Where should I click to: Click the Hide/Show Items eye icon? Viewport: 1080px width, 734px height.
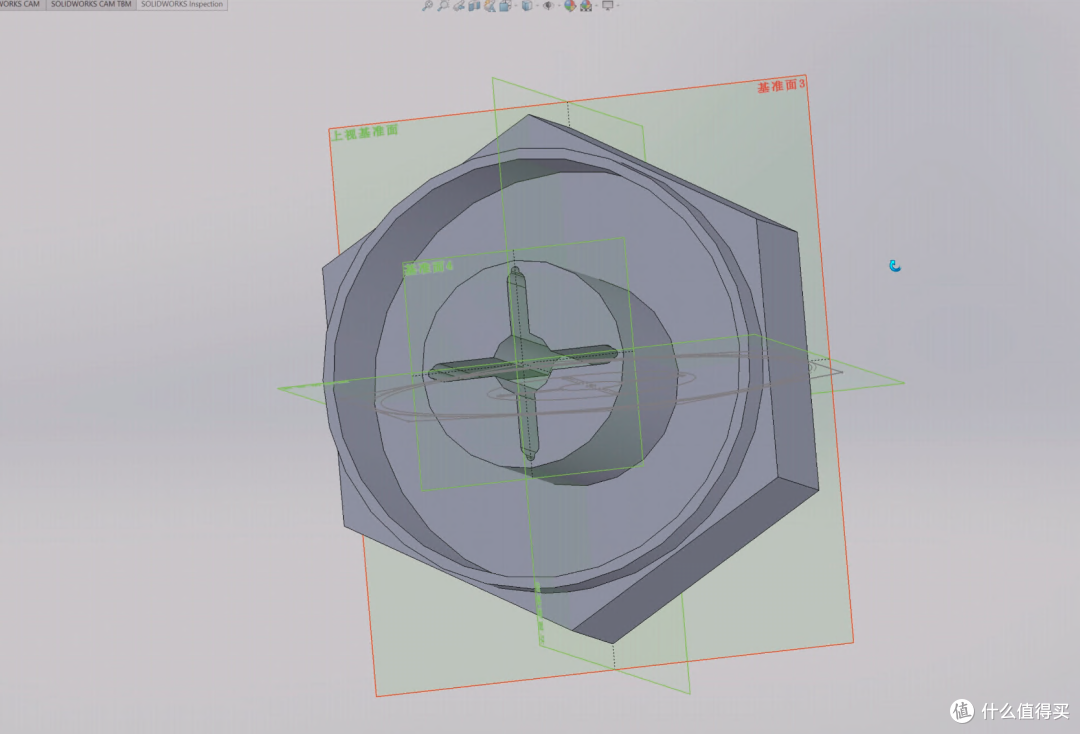548,6
